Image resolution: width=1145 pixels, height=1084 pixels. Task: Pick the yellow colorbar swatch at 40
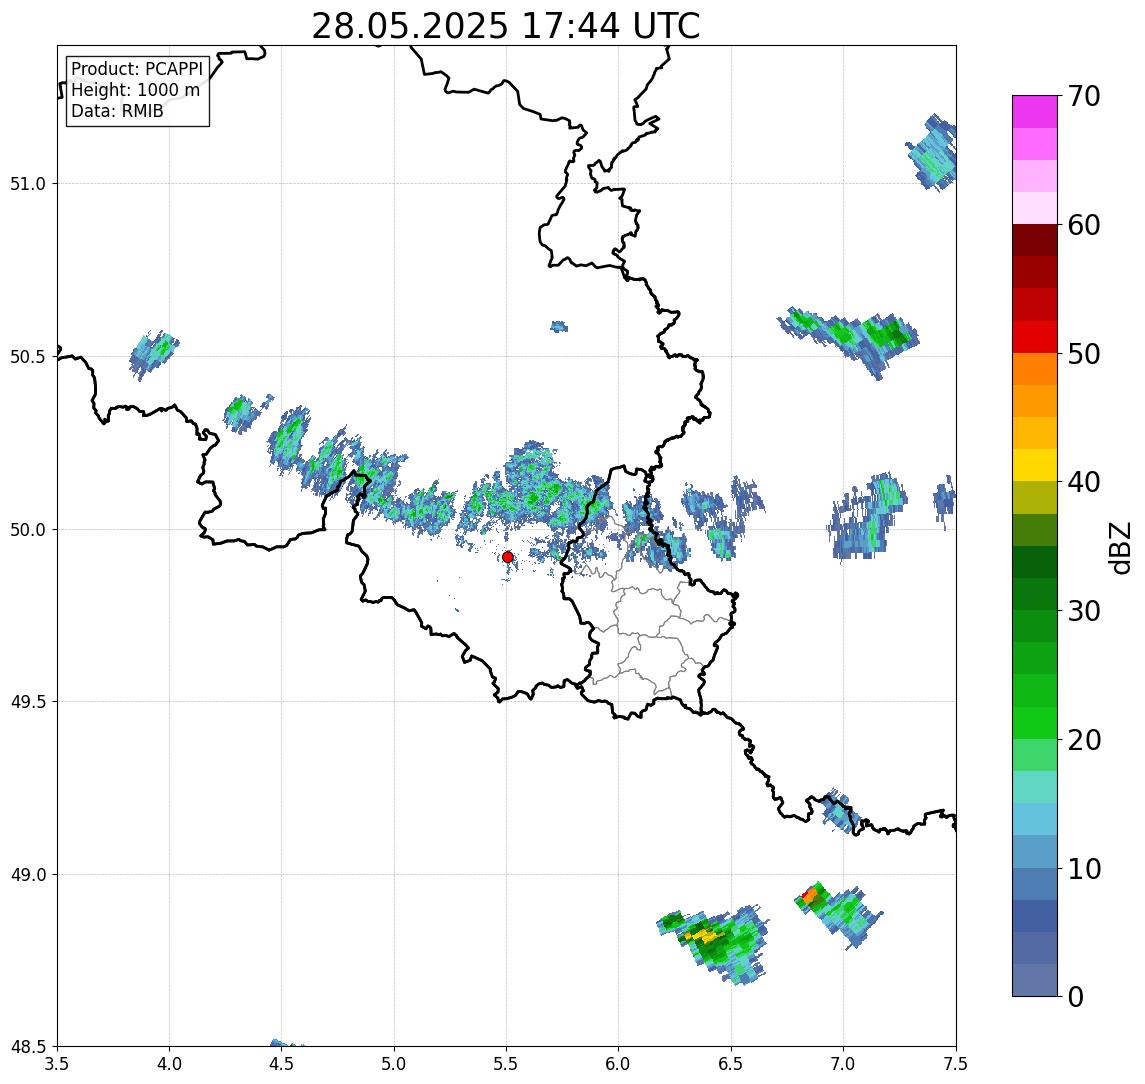click(x=1035, y=465)
